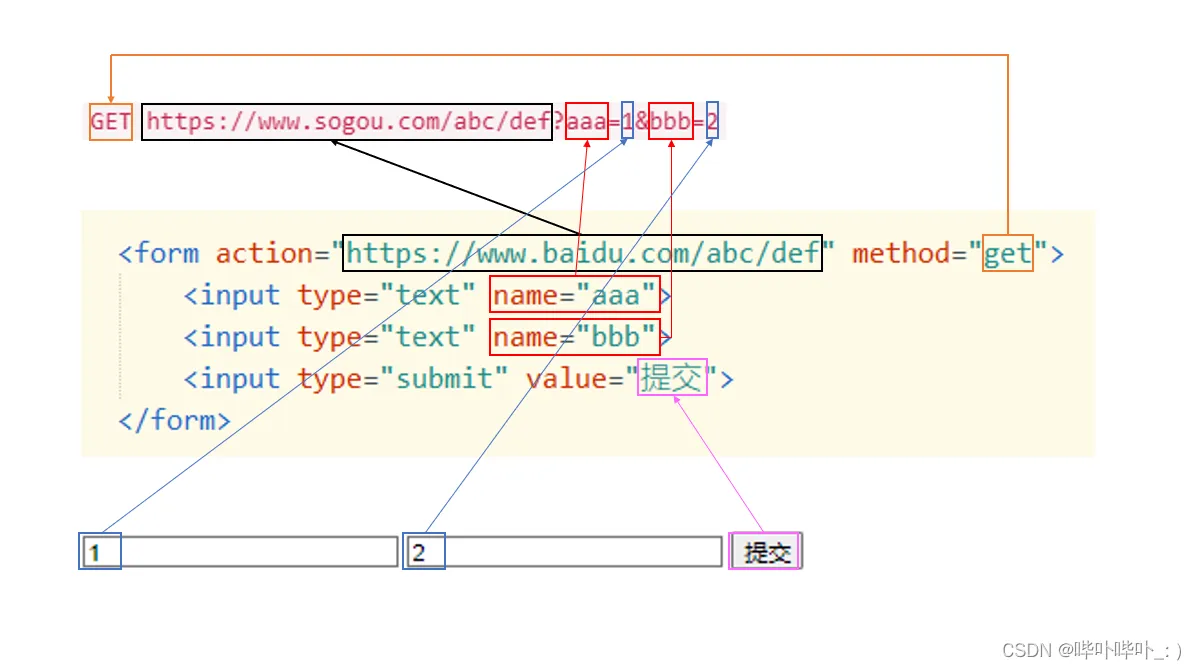Click the opening <form tag text
1196x670 pixels.
pos(159,253)
